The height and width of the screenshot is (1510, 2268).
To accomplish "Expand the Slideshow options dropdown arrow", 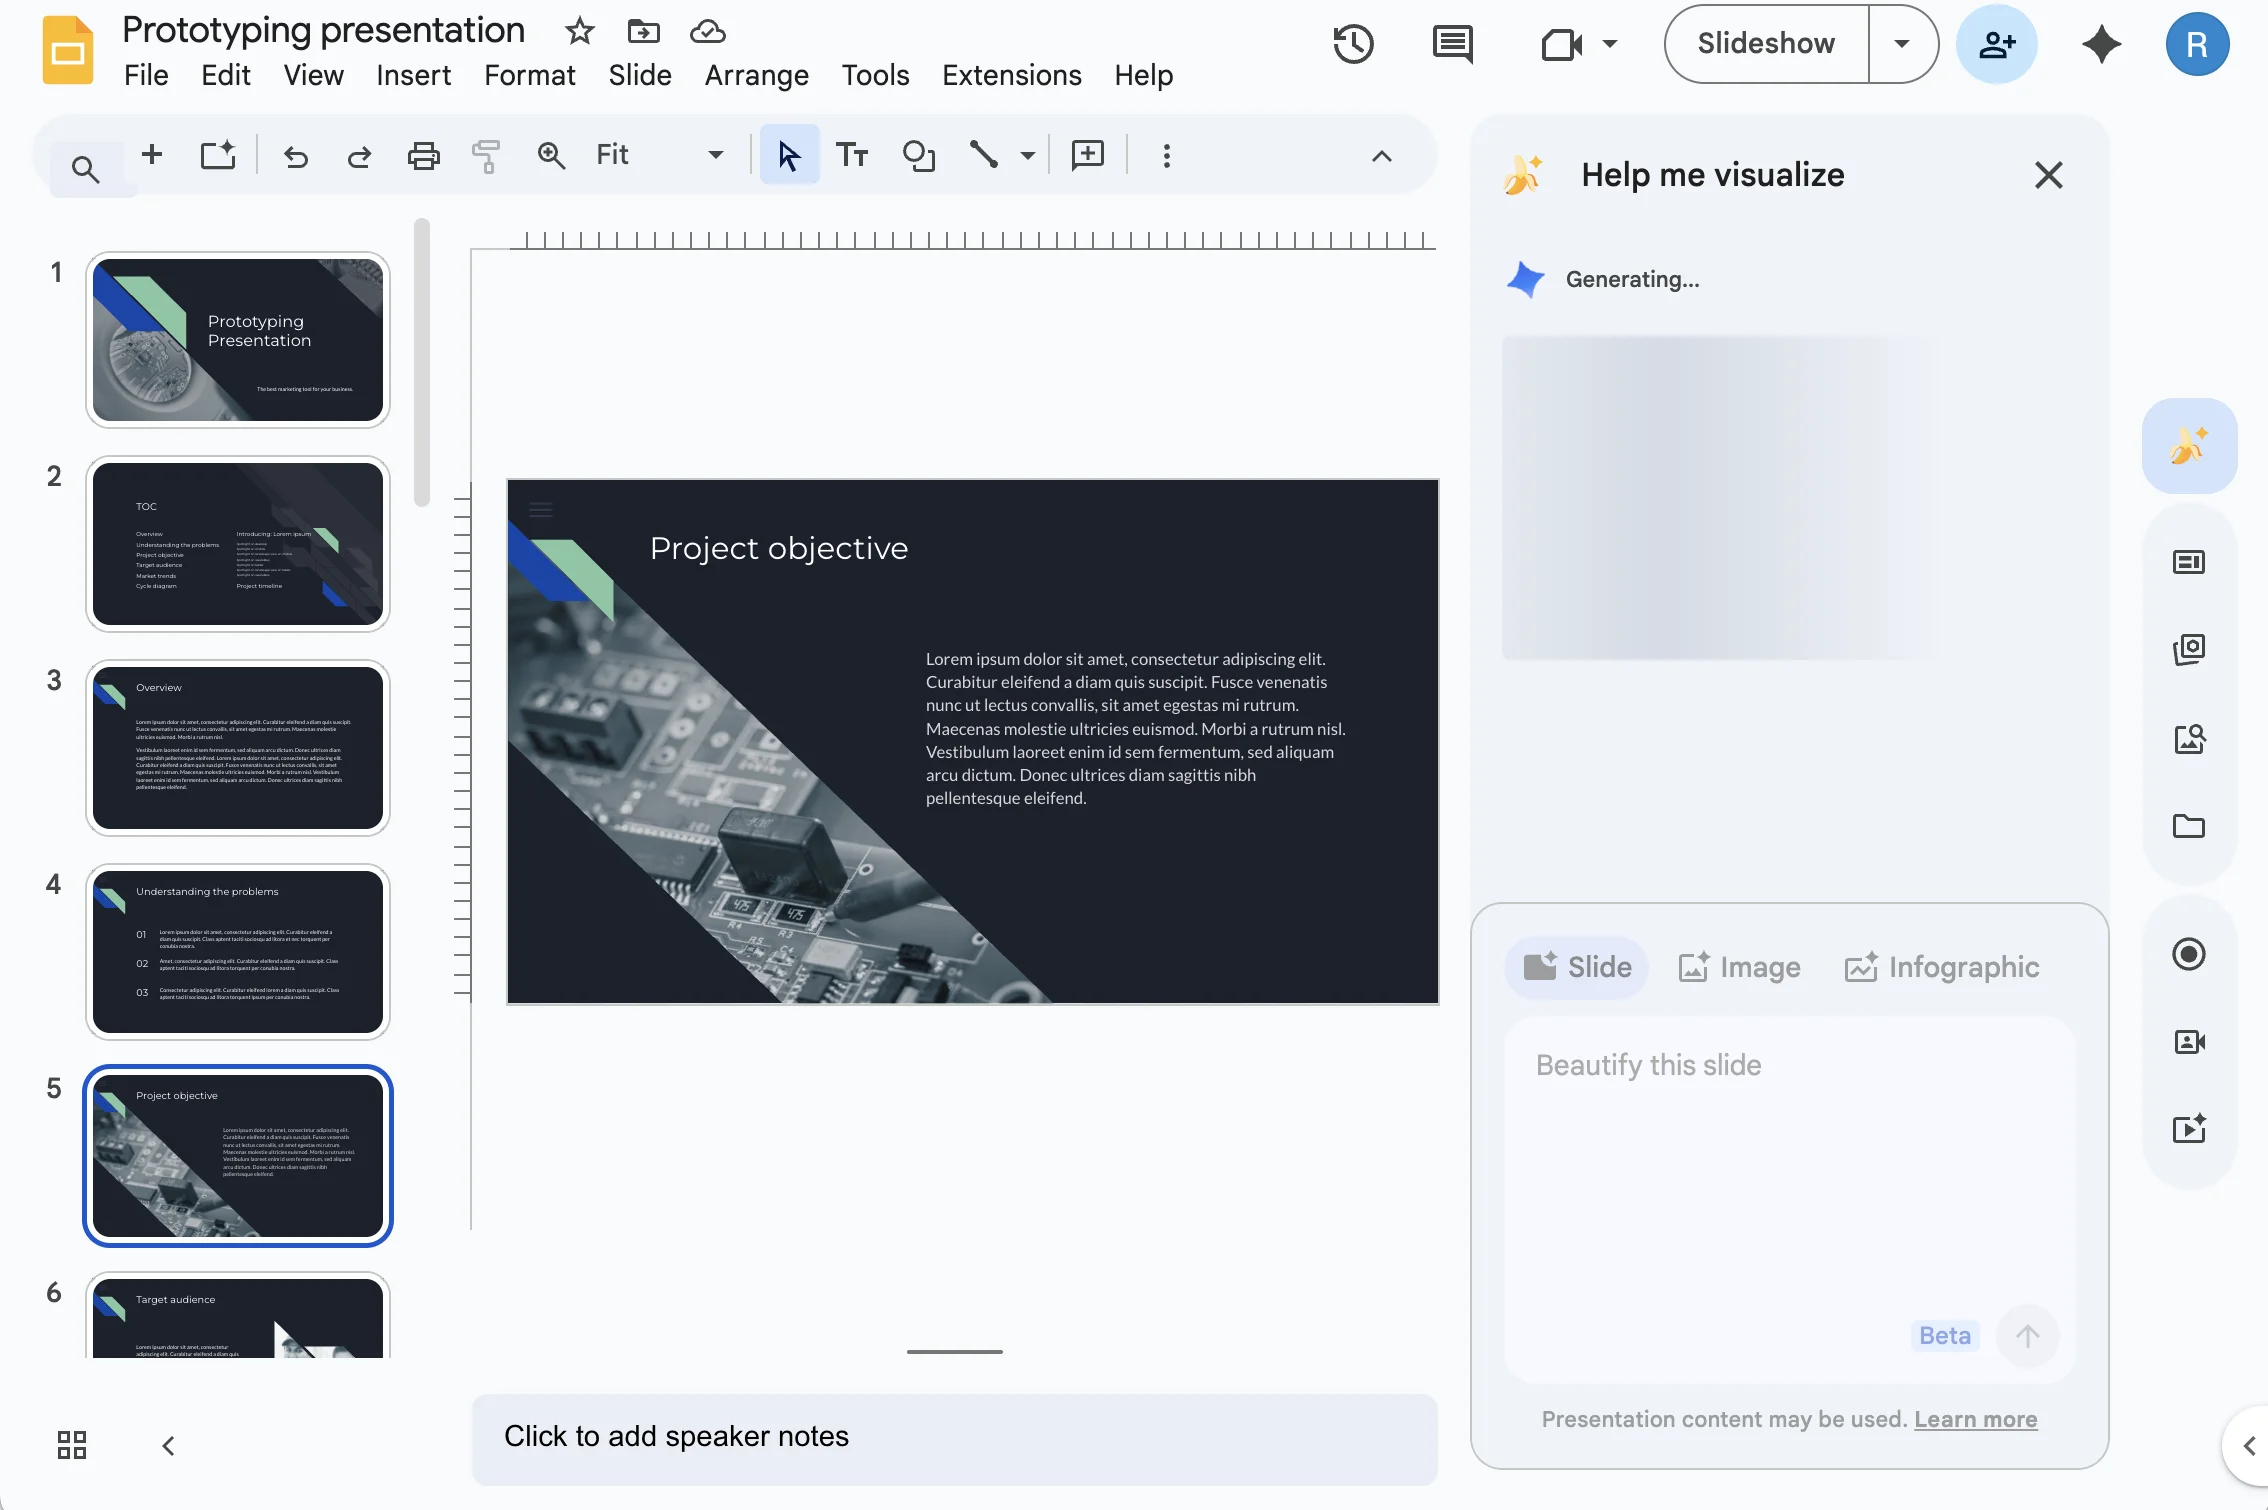I will coord(1901,44).
